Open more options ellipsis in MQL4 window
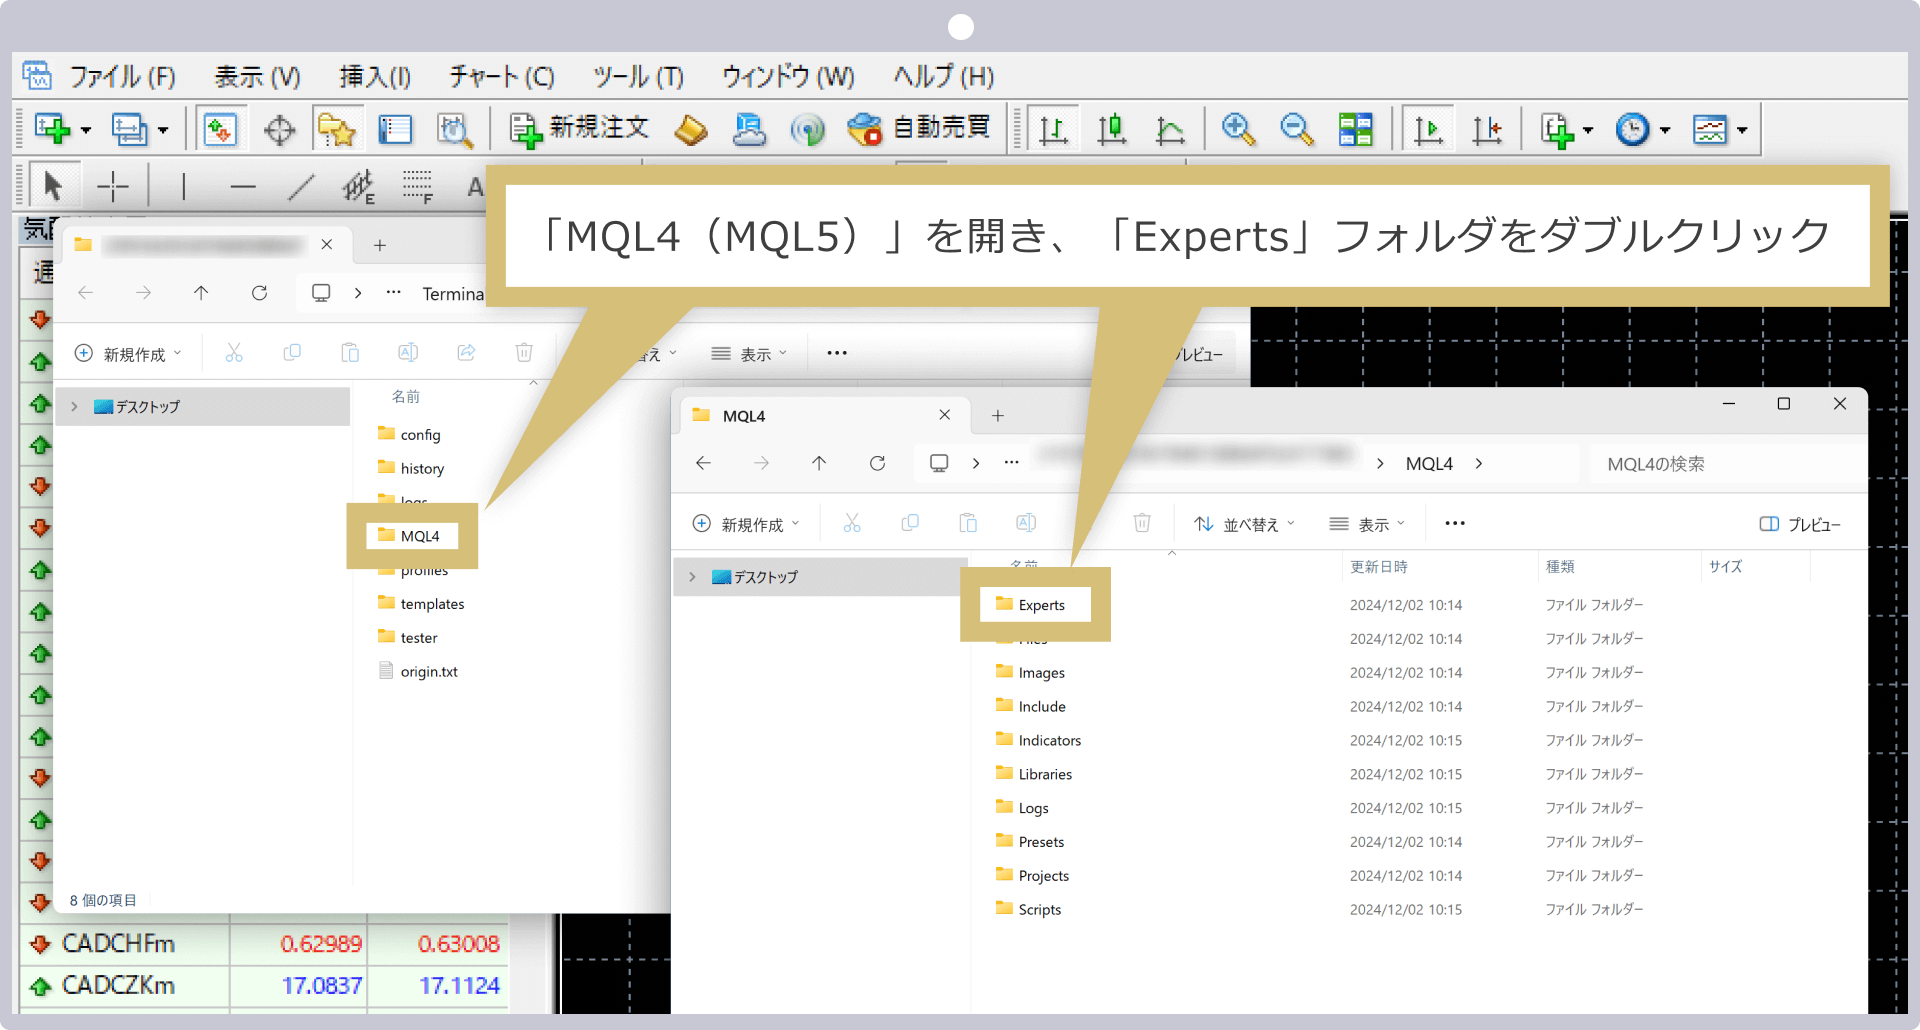The height and width of the screenshot is (1030, 1920). coord(1455,523)
